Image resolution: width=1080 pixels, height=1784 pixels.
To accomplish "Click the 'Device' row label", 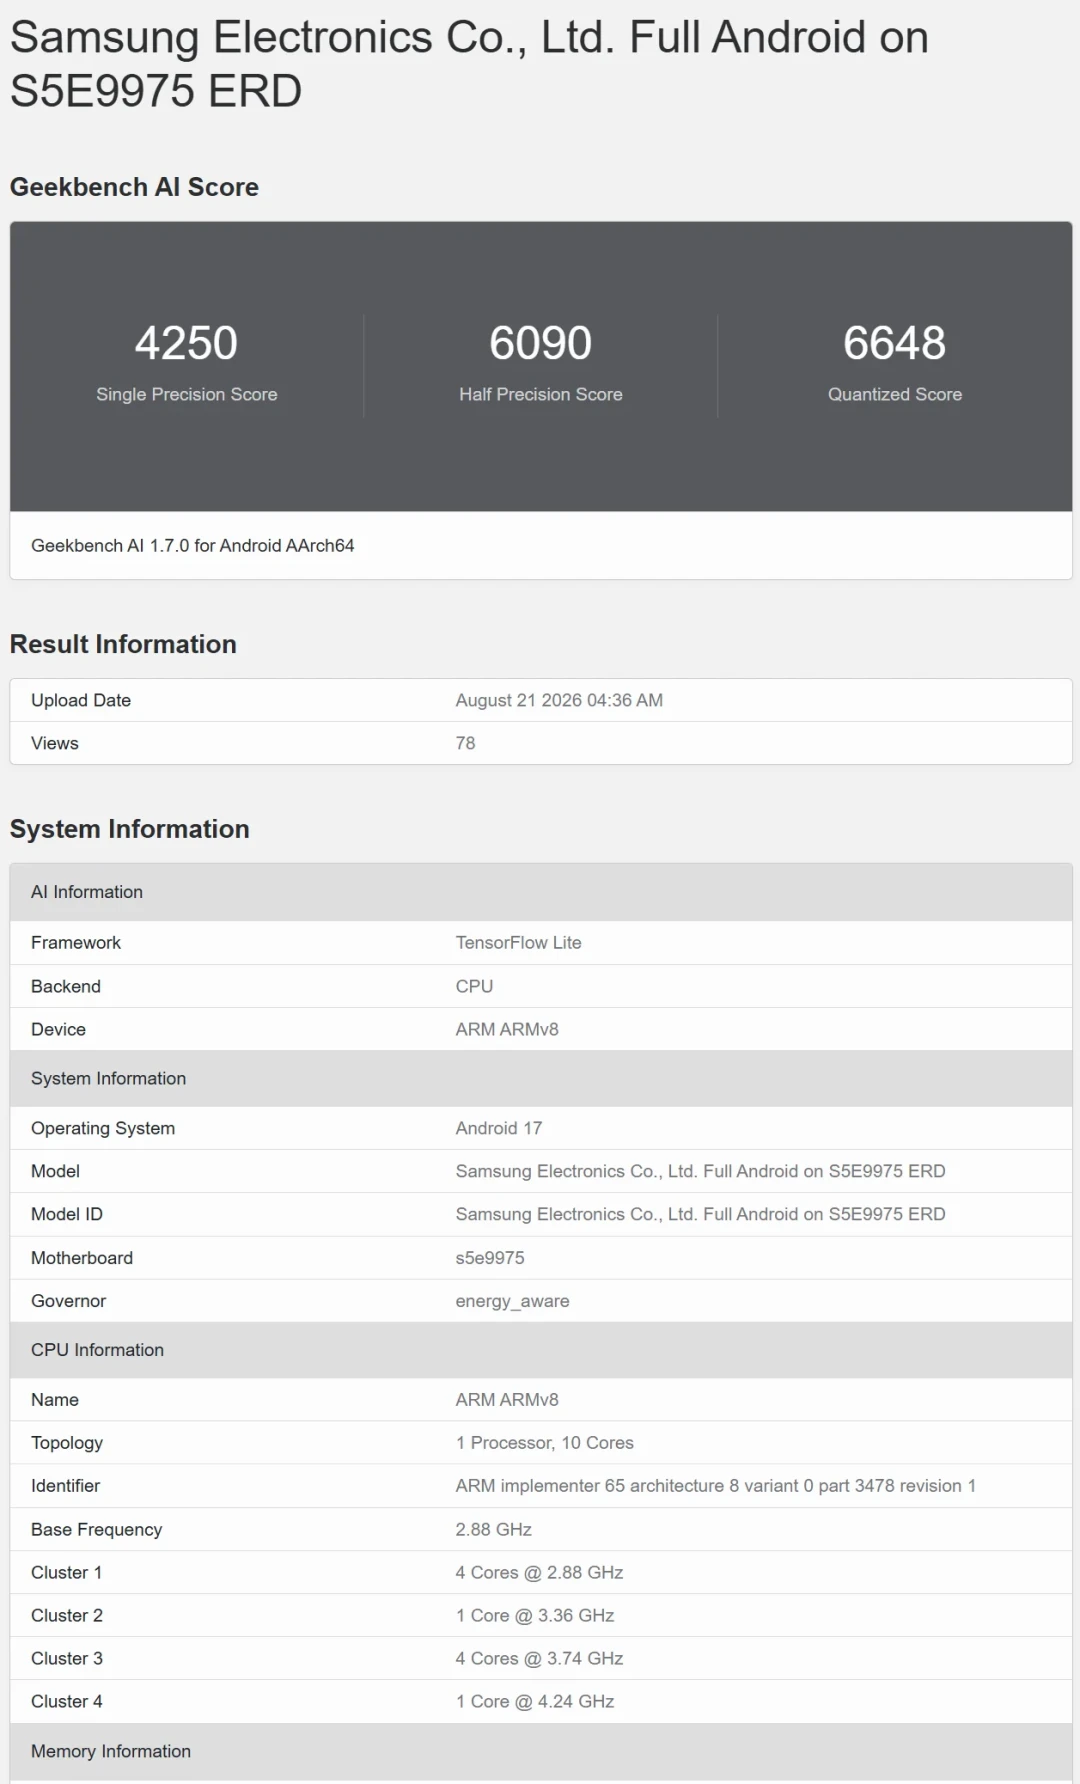I will click(x=58, y=1029).
